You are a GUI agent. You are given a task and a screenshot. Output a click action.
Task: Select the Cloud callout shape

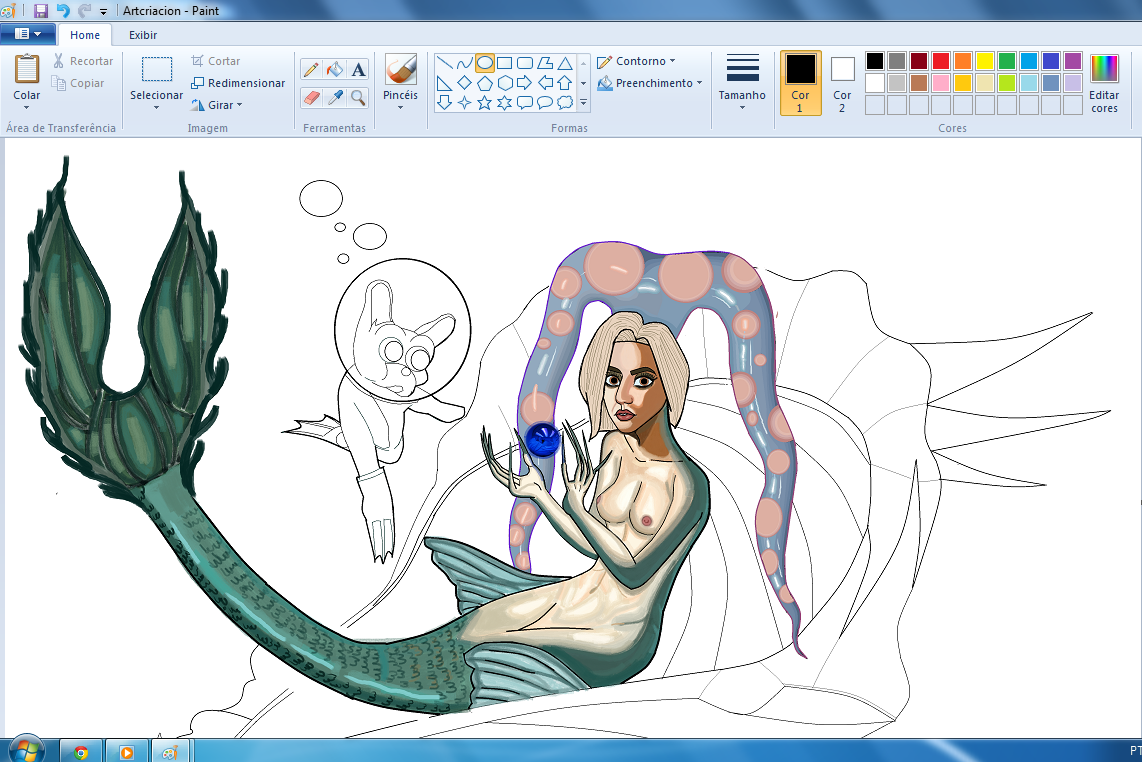[564, 103]
